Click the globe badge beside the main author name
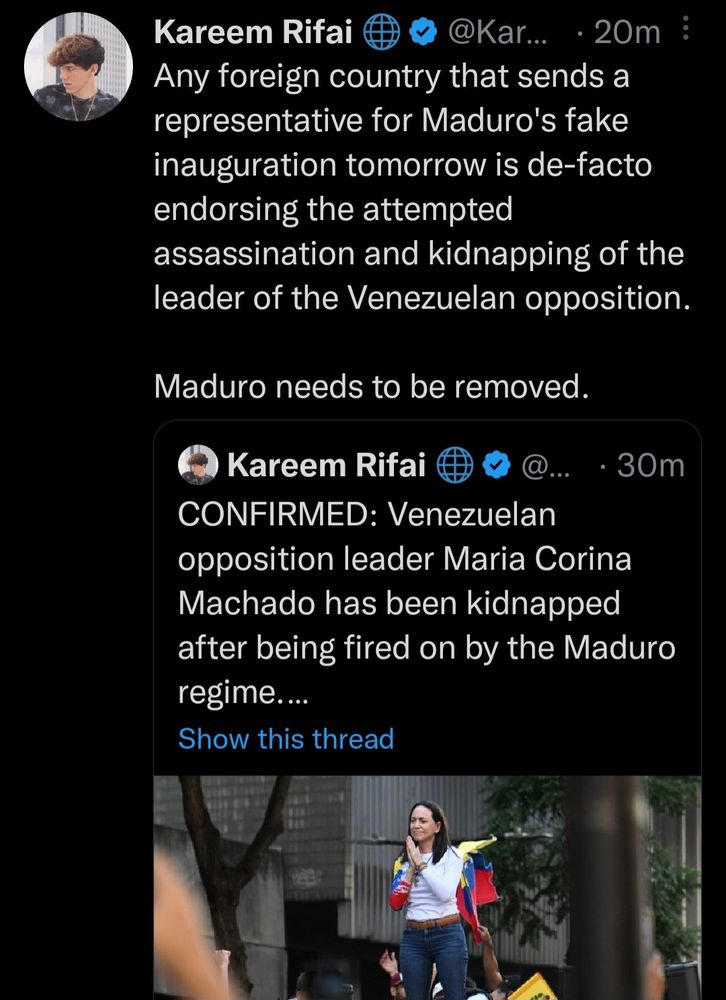726x1000 pixels. click(x=382, y=32)
